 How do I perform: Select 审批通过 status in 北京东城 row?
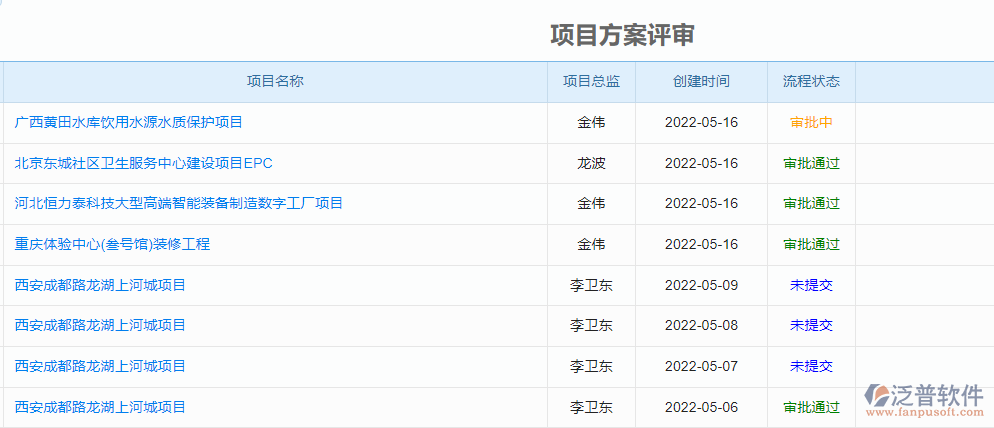click(x=811, y=163)
